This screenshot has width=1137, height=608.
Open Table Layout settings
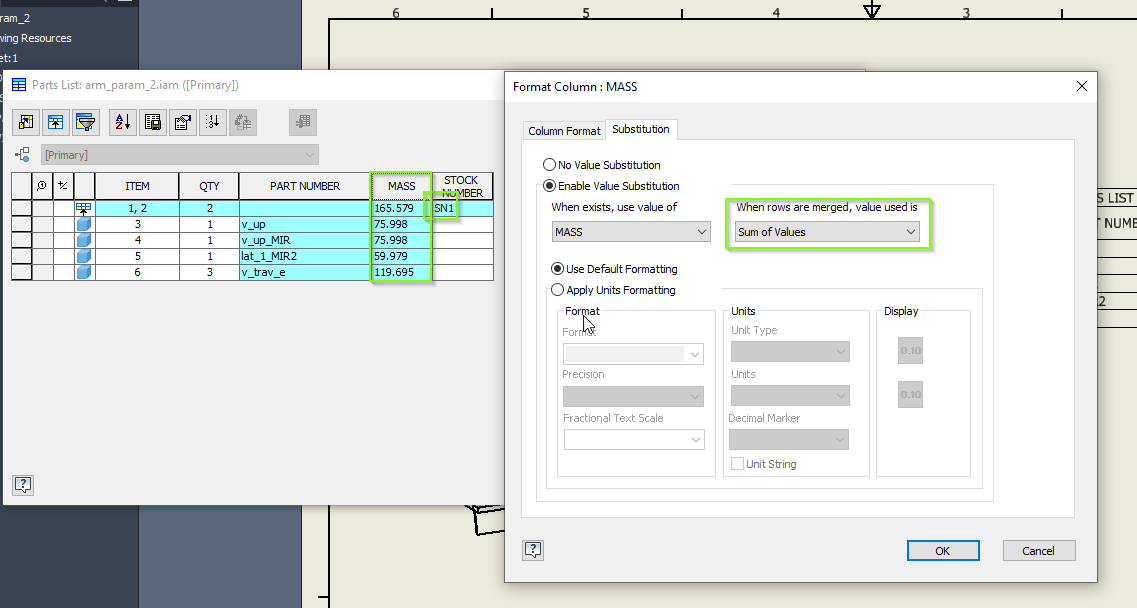[x=182, y=122]
